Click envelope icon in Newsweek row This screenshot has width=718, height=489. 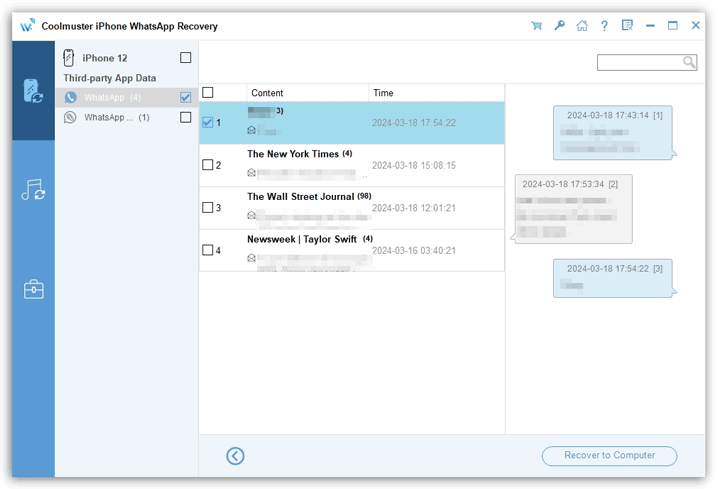point(251,258)
